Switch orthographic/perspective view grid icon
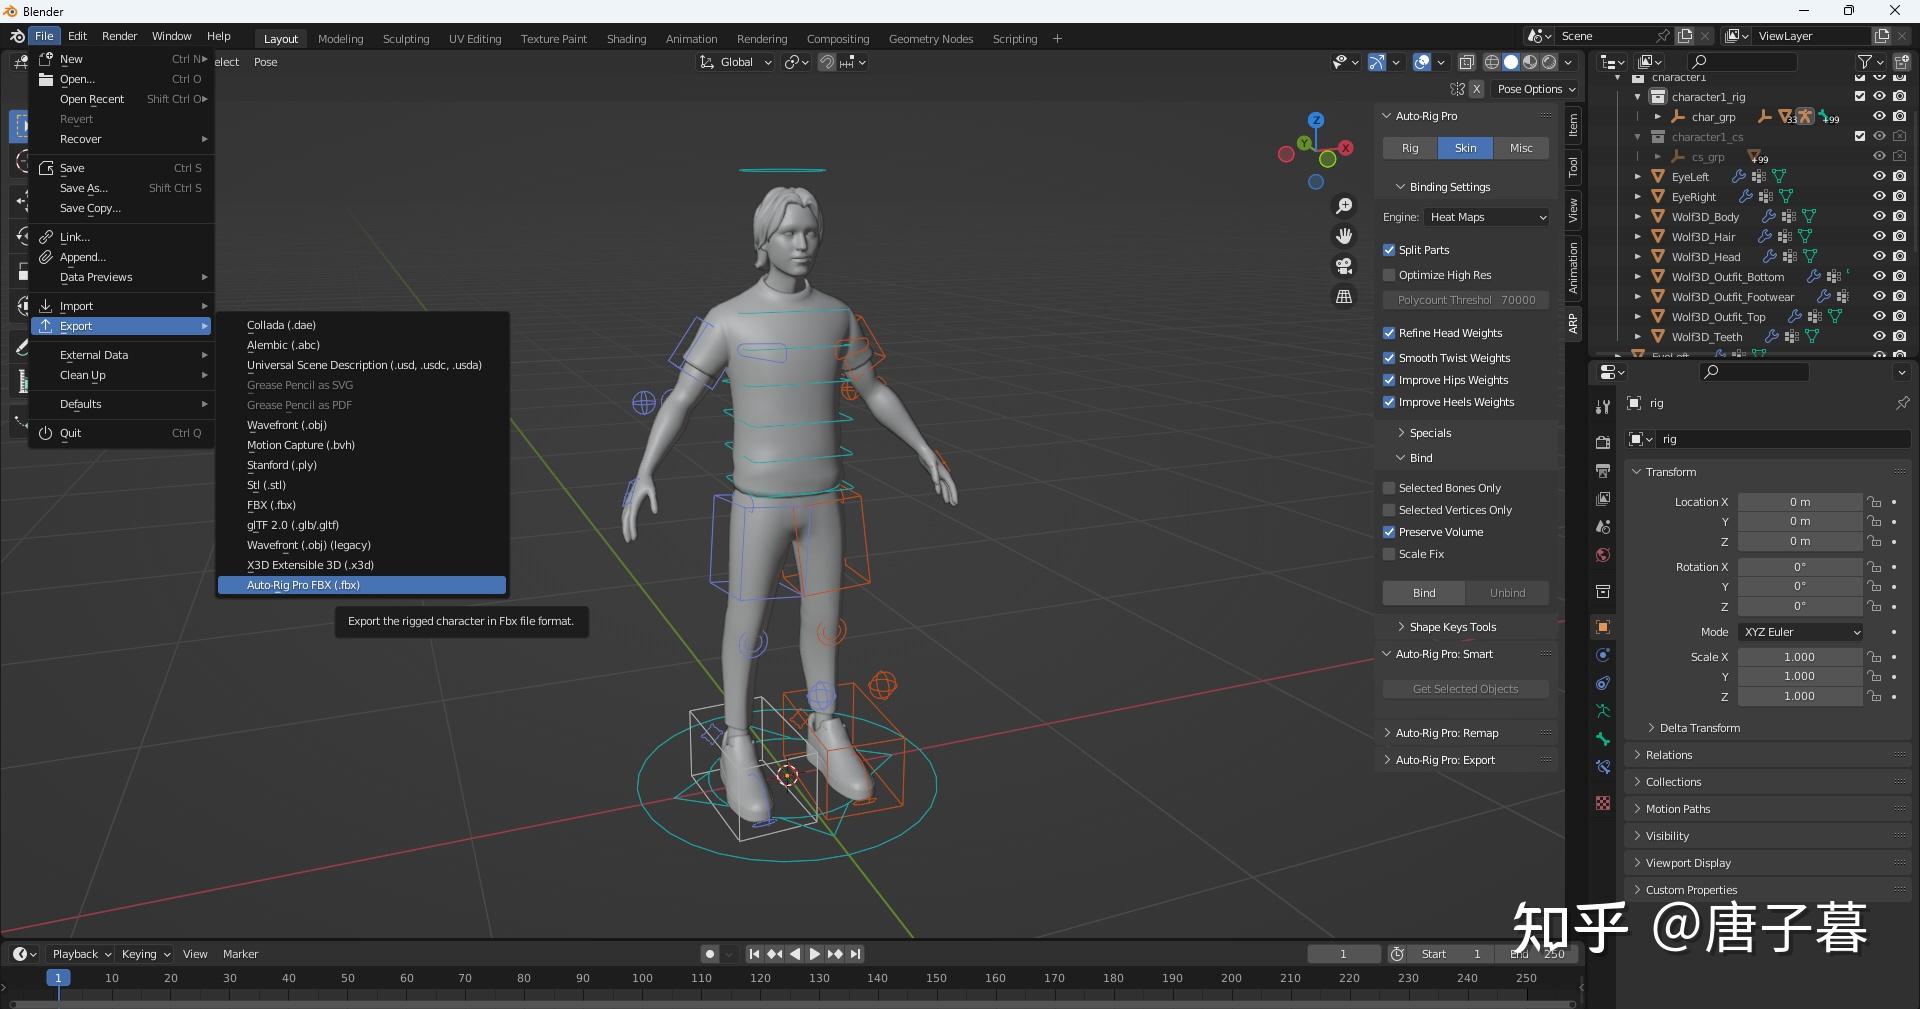Screen dimensions: 1920x1009 point(1344,297)
